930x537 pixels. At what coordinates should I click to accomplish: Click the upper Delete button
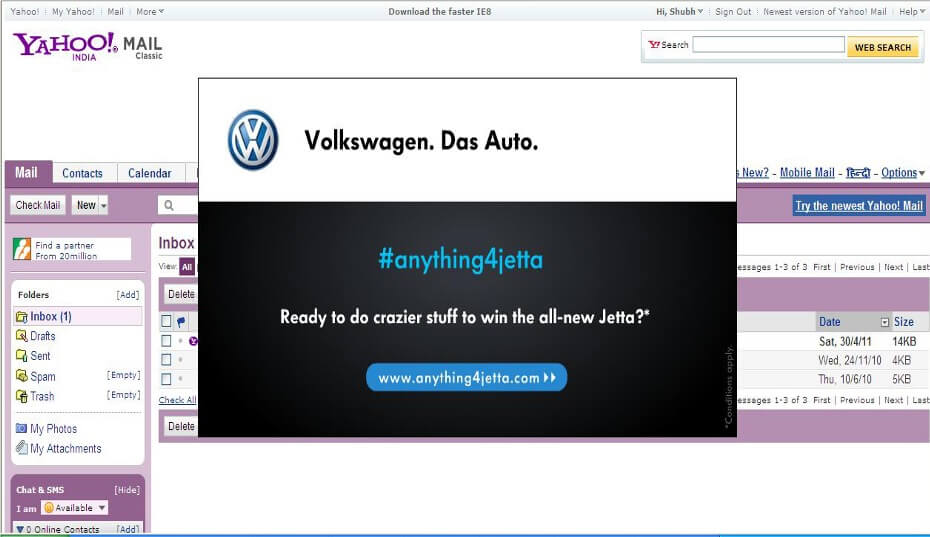181,294
